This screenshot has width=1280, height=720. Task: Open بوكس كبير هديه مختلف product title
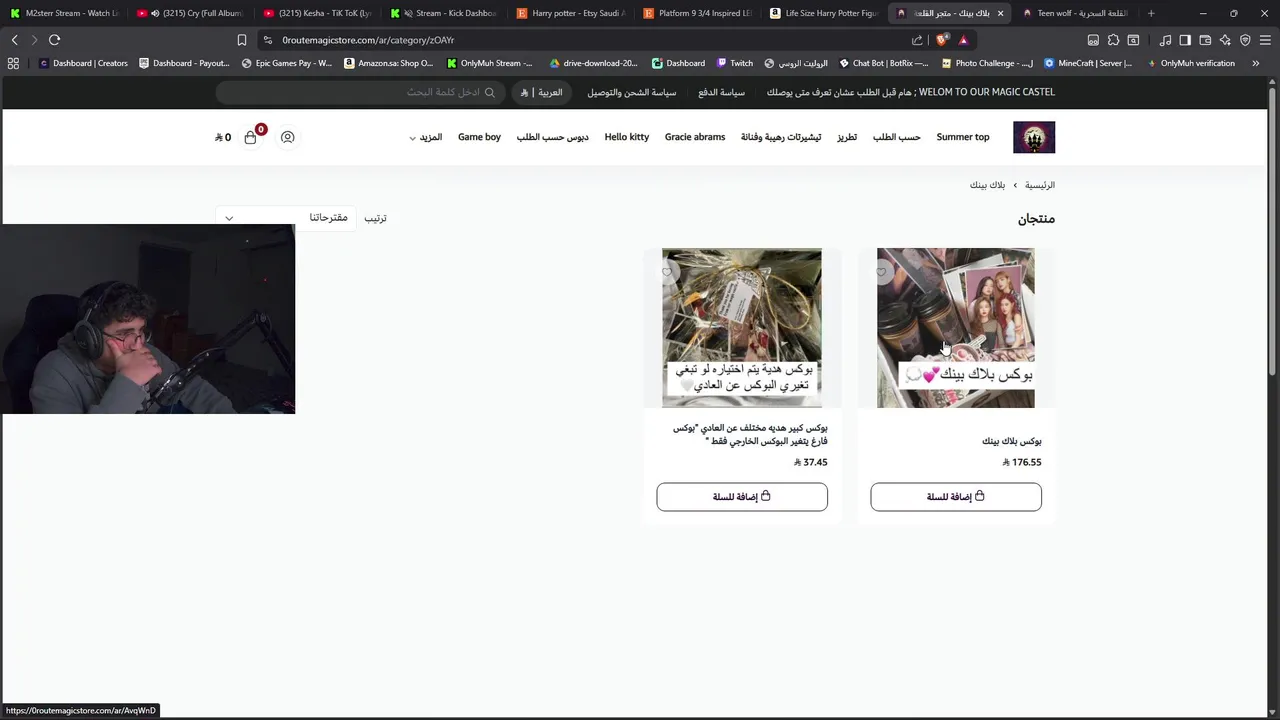(750, 434)
